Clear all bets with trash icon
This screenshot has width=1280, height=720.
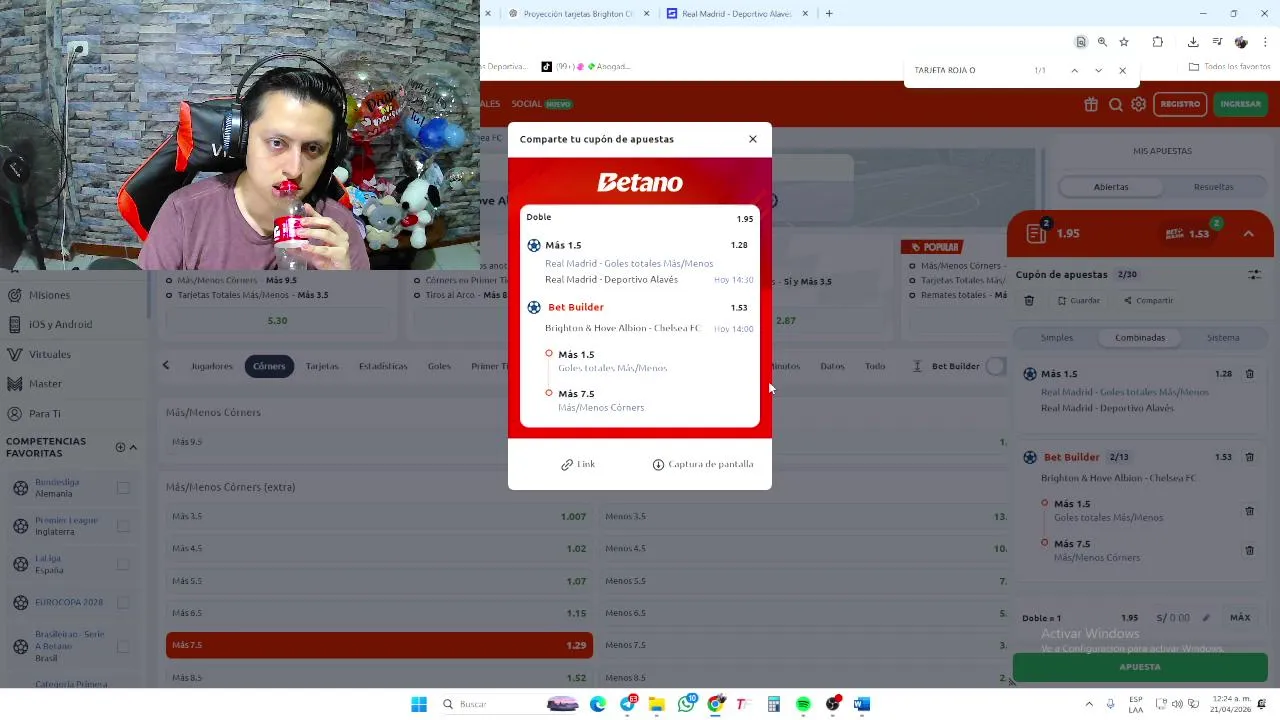[1029, 300]
